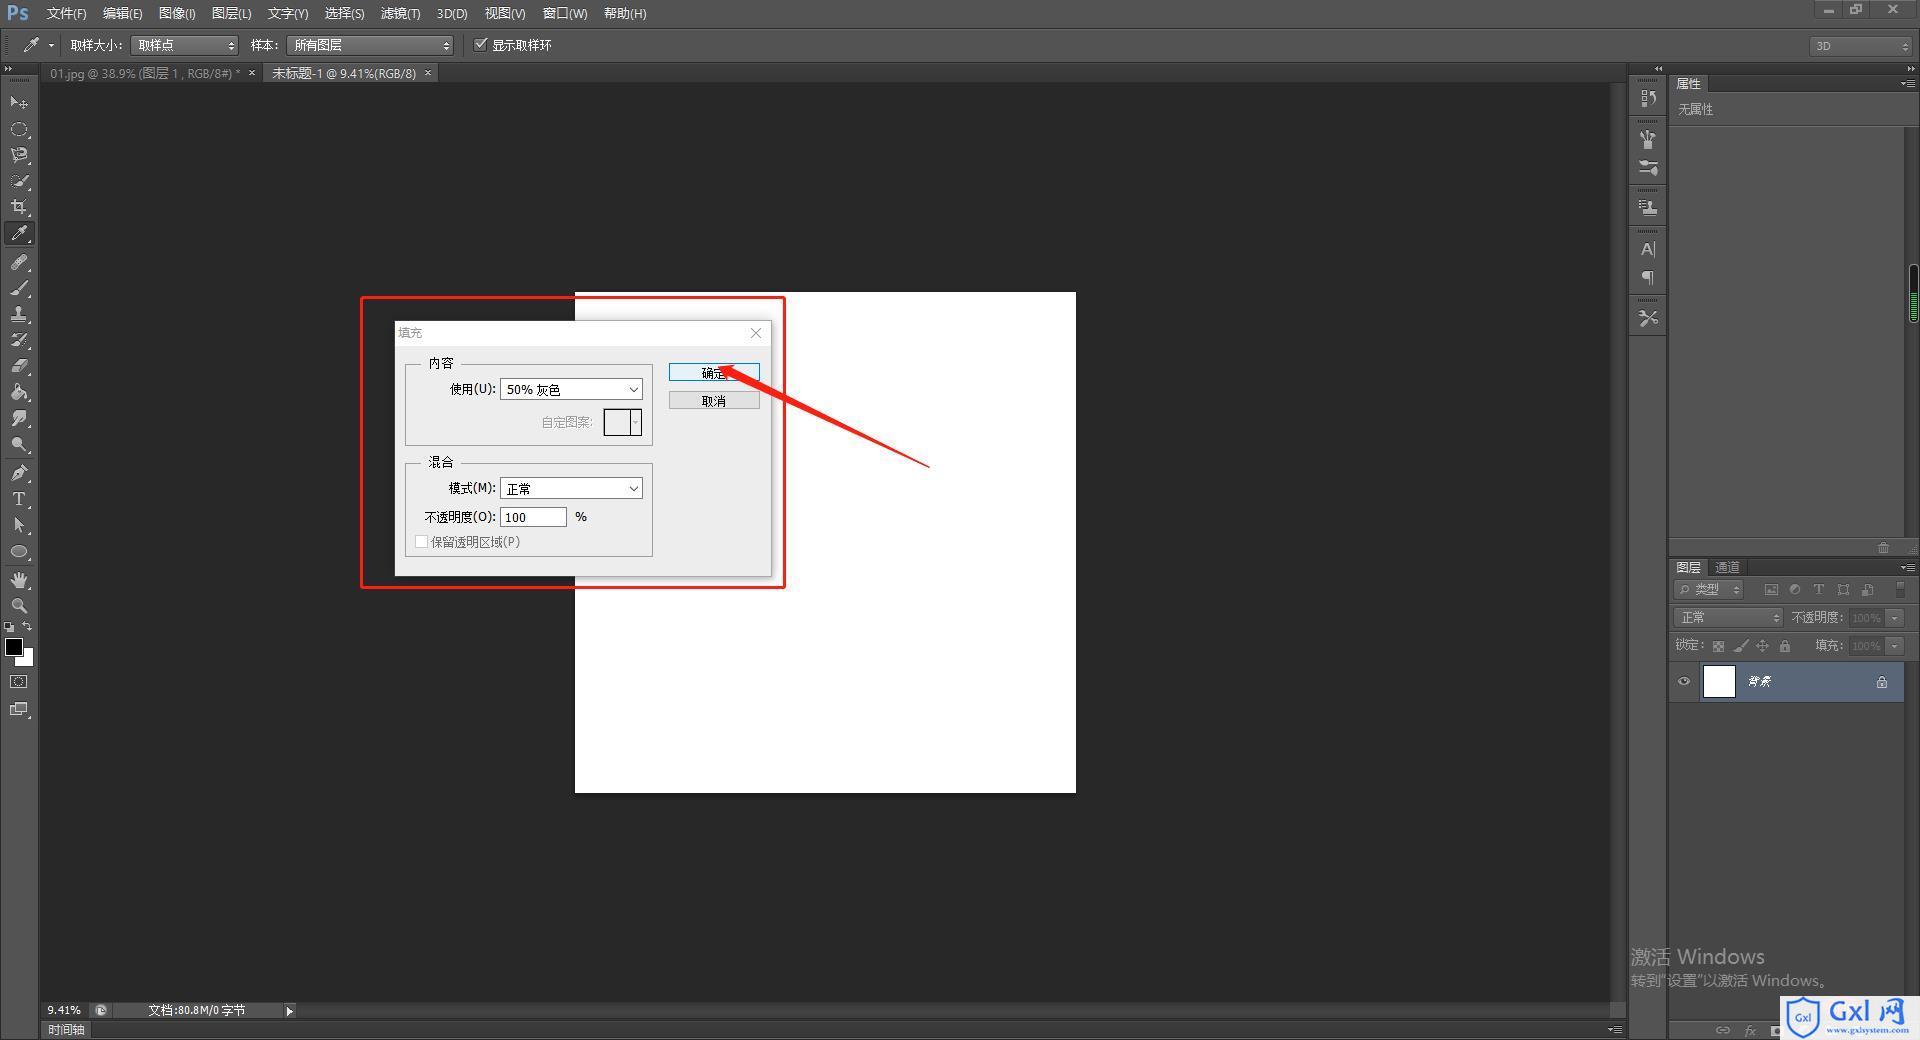Image resolution: width=1920 pixels, height=1040 pixels.
Task: Close the Fill dialog
Action: [756, 333]
